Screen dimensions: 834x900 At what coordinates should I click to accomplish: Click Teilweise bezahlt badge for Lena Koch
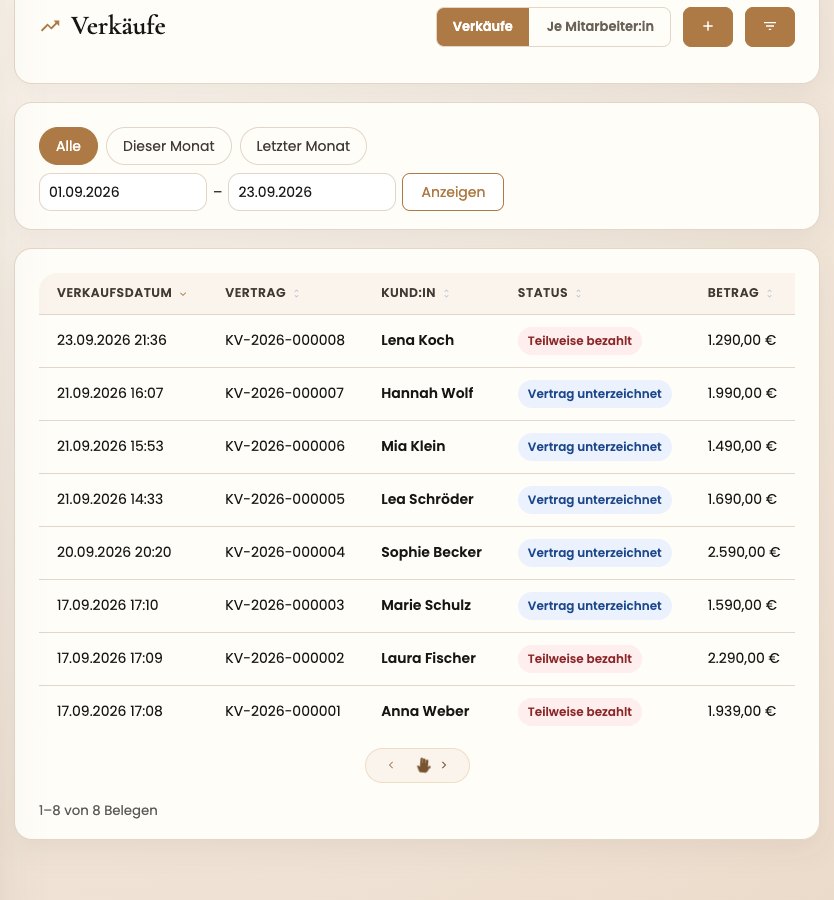coord(580,341)
